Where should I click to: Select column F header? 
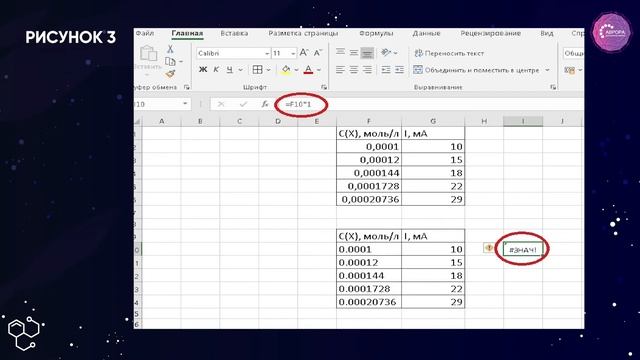[x=369, y=121]
